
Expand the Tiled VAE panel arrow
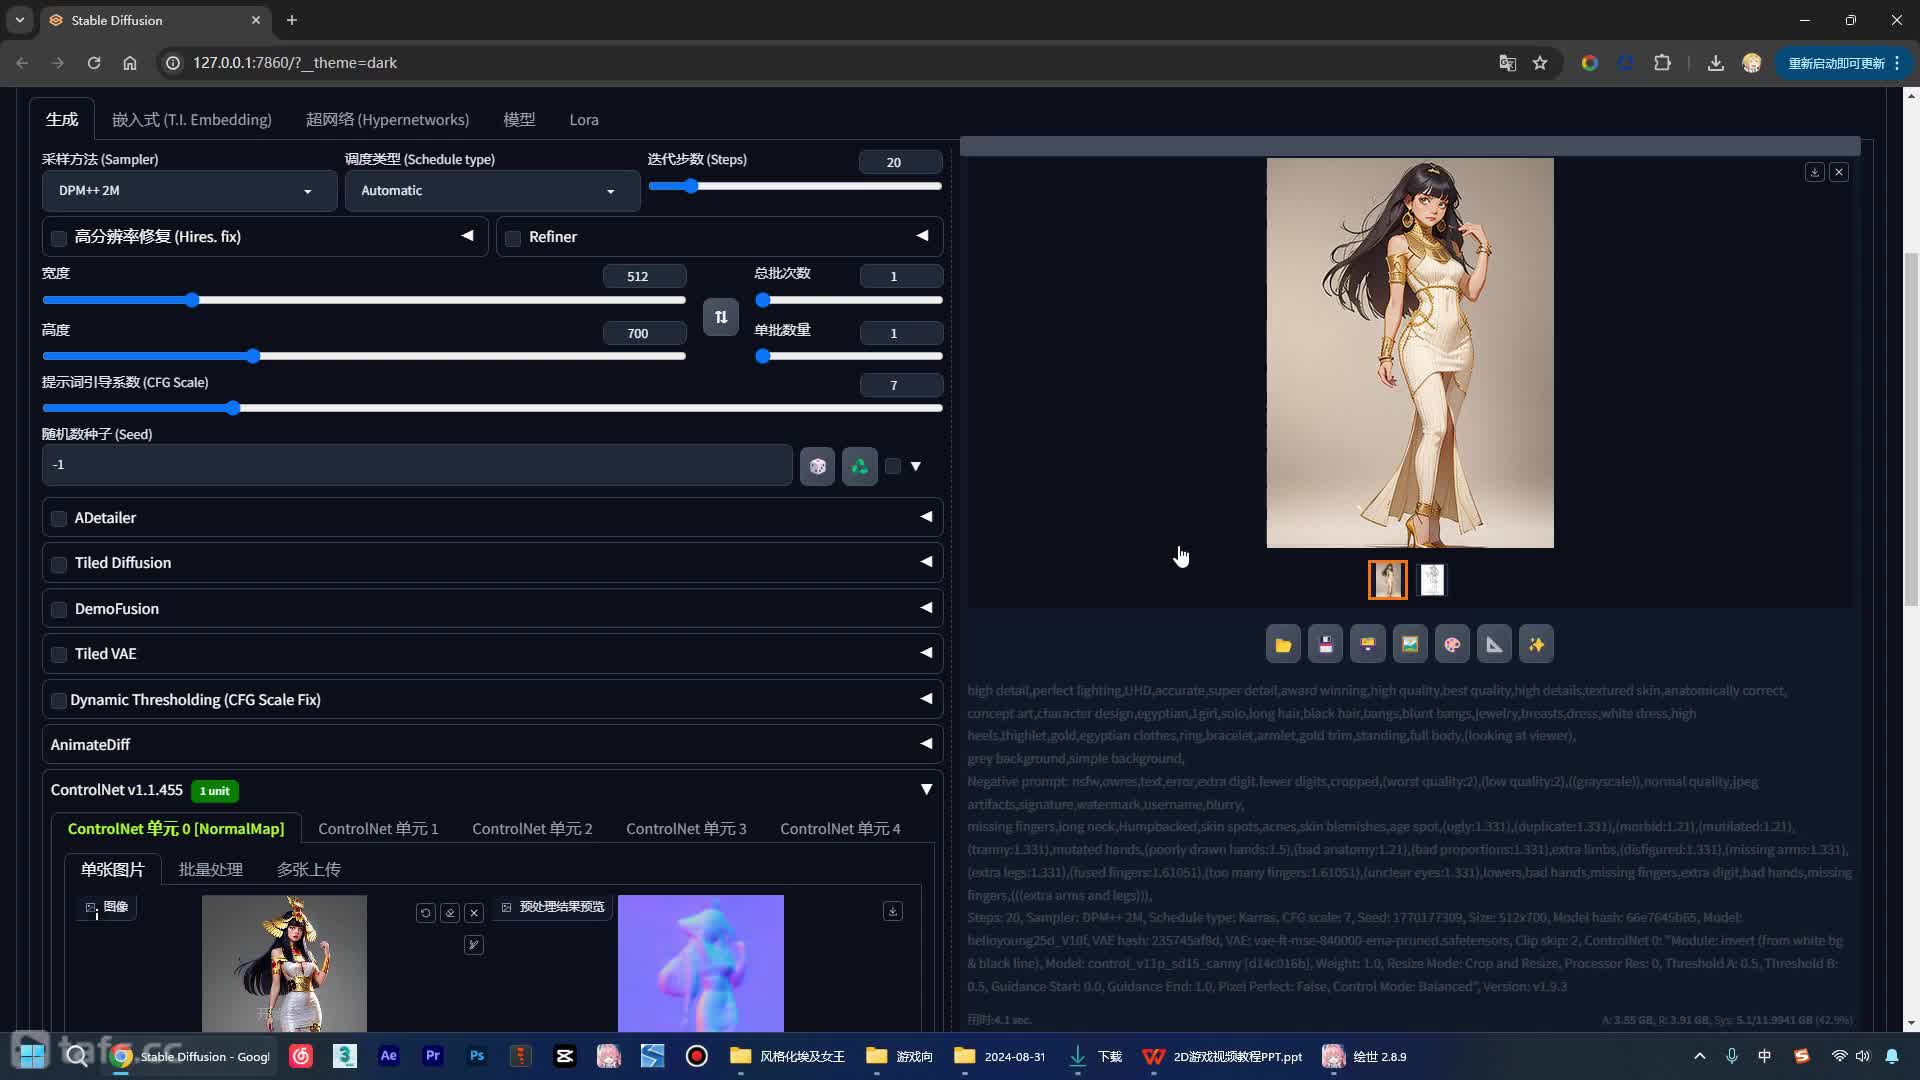pos(926,653)
